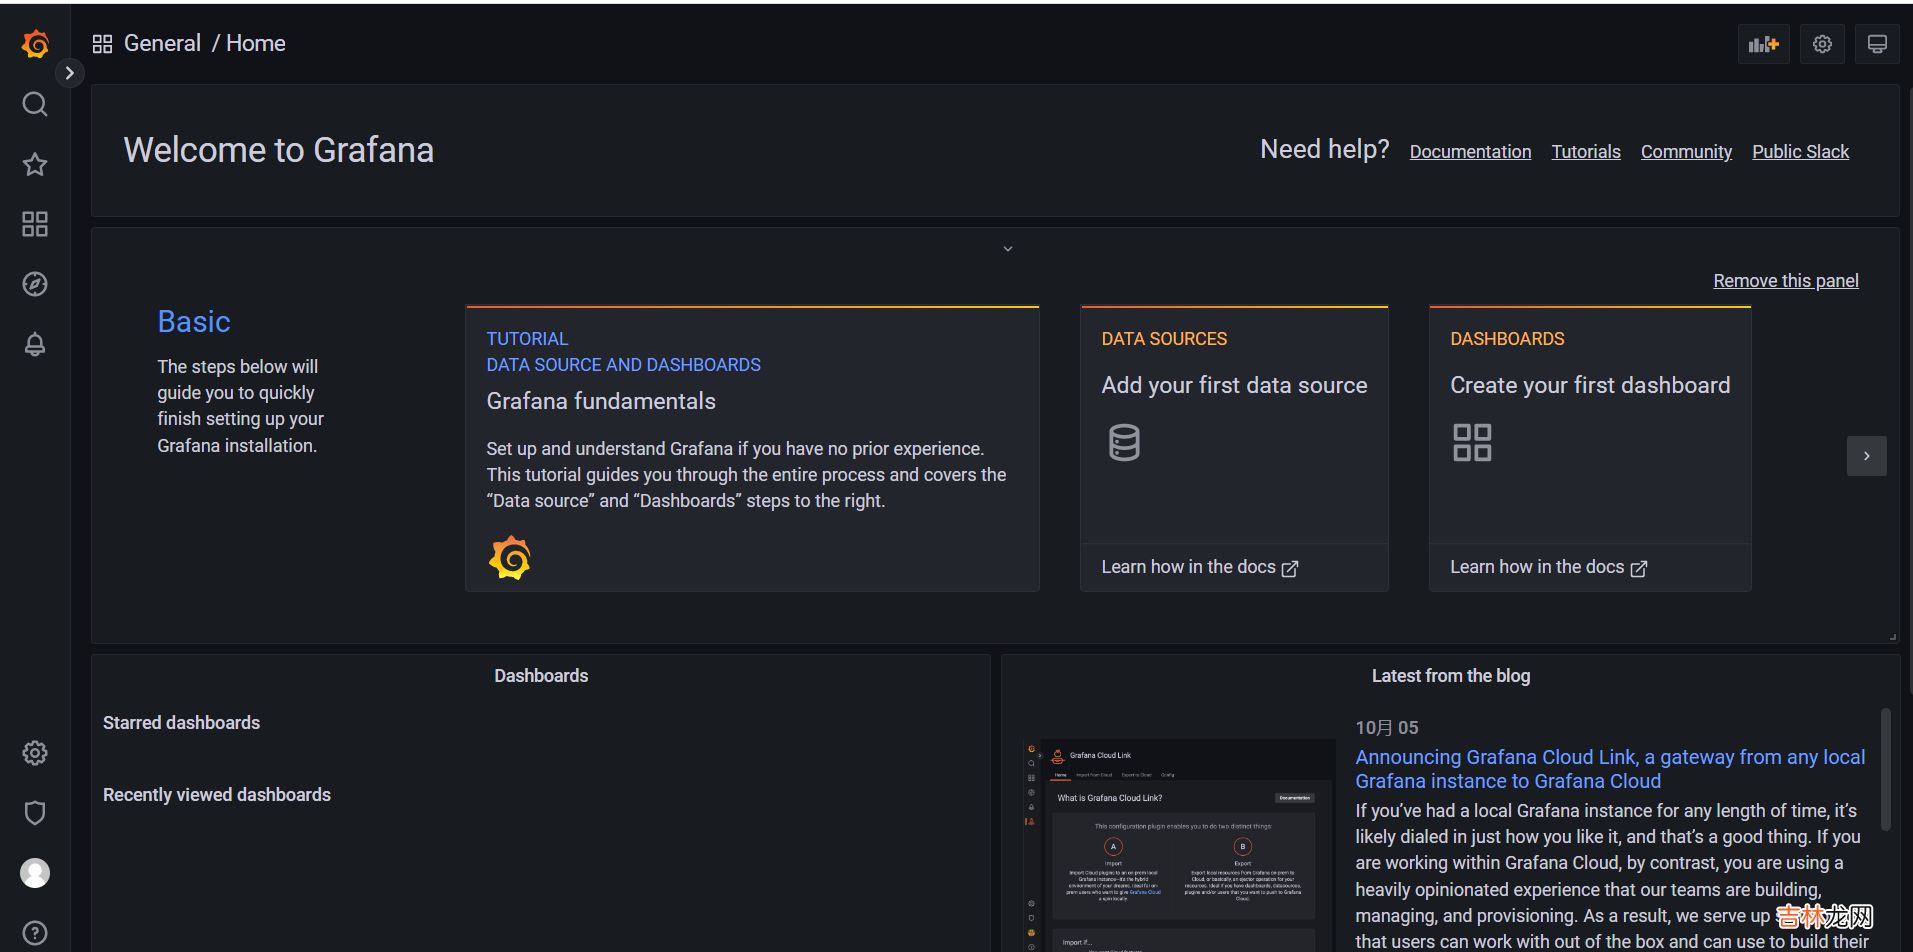Open the getting started panel chevron menu
This screenshot has height=952, width=1913.
(1008, 249)
